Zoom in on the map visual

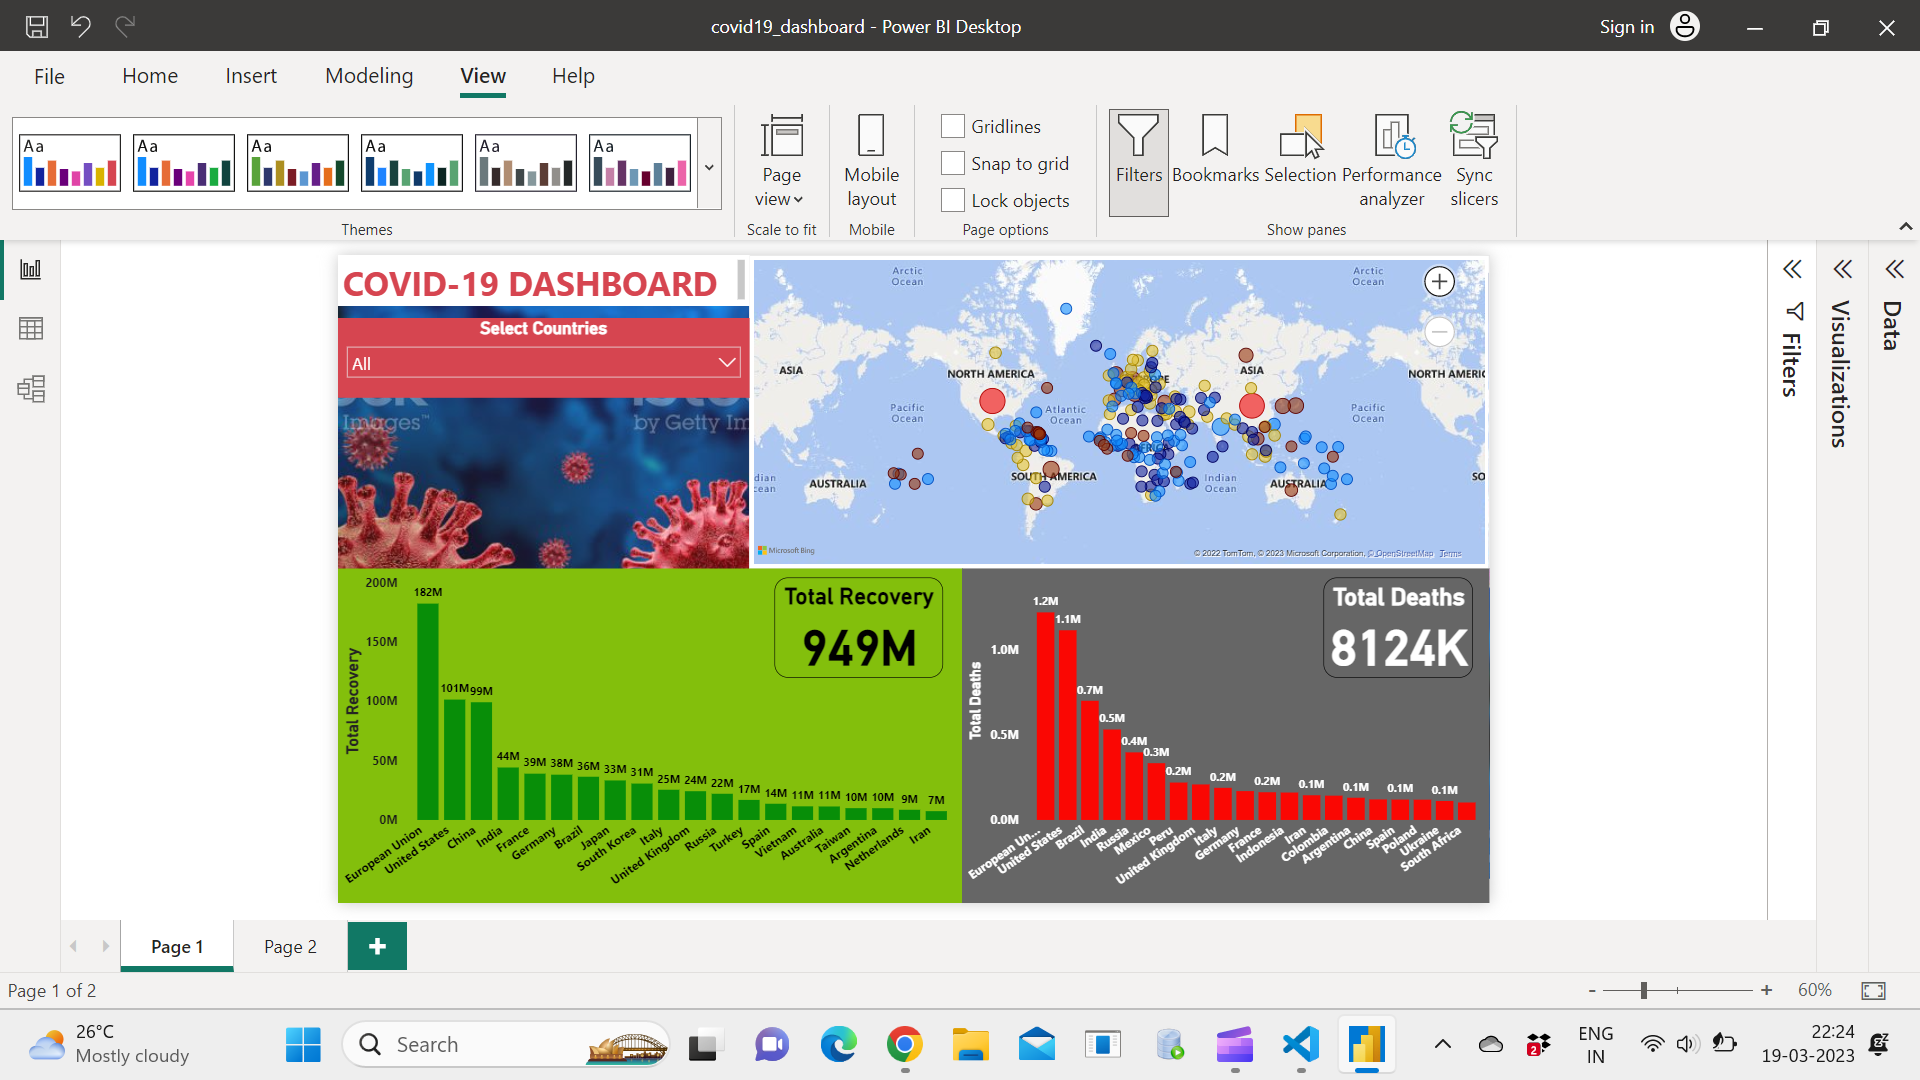[x=1439, y=282]
